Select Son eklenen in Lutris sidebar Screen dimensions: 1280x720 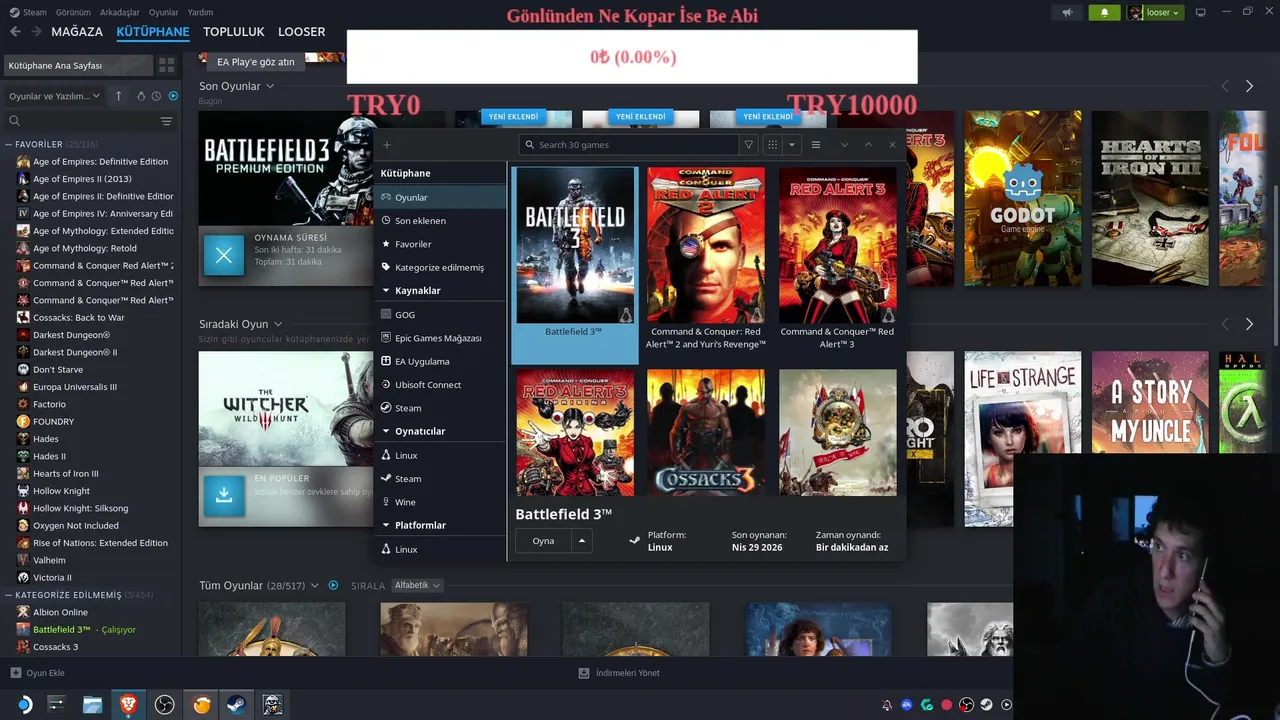point(441,220)
